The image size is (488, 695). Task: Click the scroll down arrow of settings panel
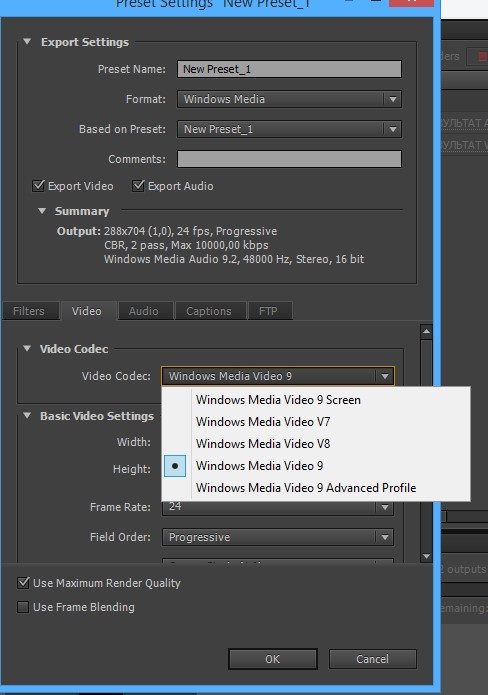click(x=426, y=556)
